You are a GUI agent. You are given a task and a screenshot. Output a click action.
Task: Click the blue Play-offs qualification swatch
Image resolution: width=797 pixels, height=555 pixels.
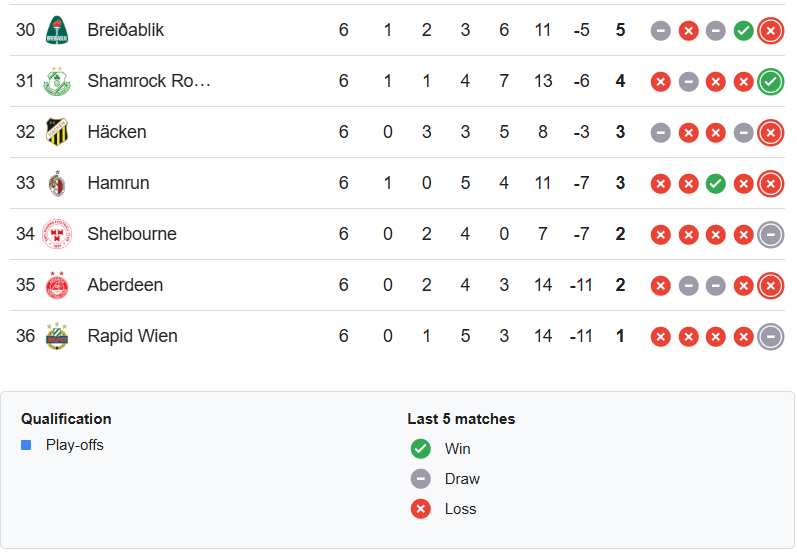pyautogui.click(x=26, y=445)
